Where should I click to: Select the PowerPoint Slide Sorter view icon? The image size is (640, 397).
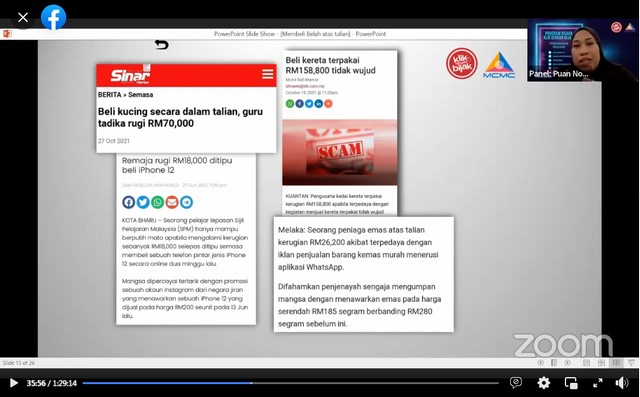pyautogui.click(x=601, y=363)
